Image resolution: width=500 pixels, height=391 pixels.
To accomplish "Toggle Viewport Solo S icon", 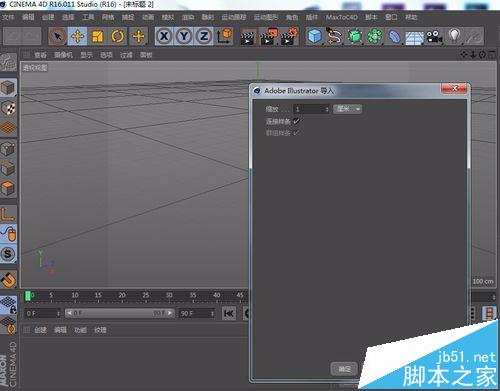I will coord(8,254).
